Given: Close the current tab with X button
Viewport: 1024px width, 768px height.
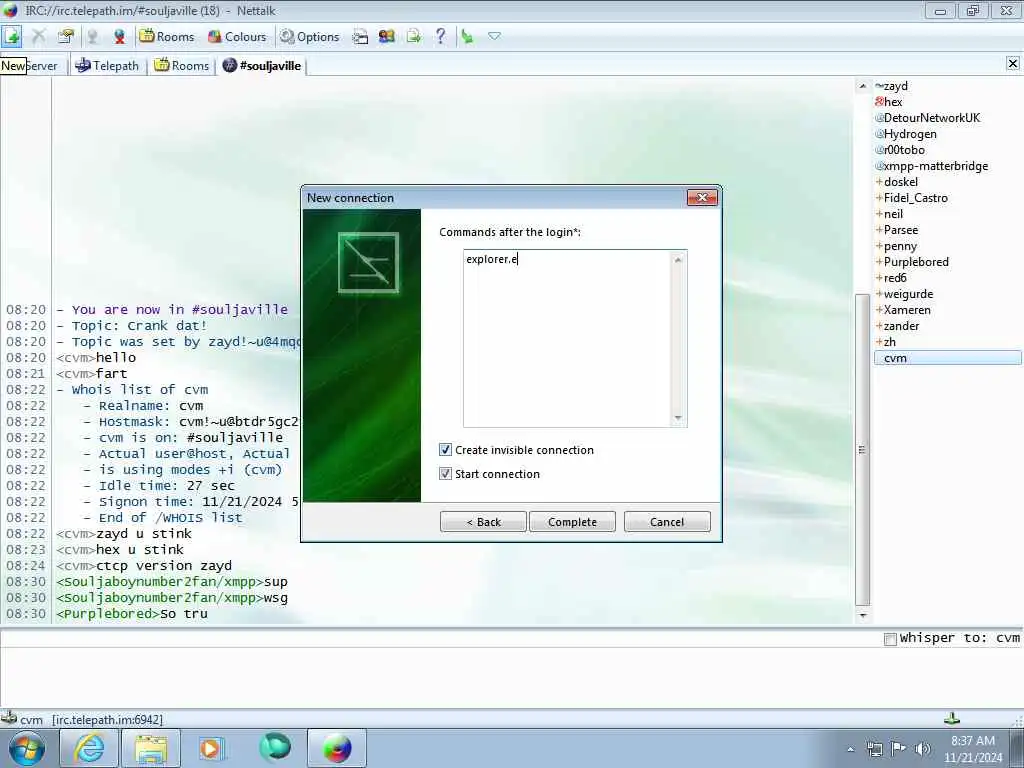Looking at the screenshot, I should (1013, 63).
